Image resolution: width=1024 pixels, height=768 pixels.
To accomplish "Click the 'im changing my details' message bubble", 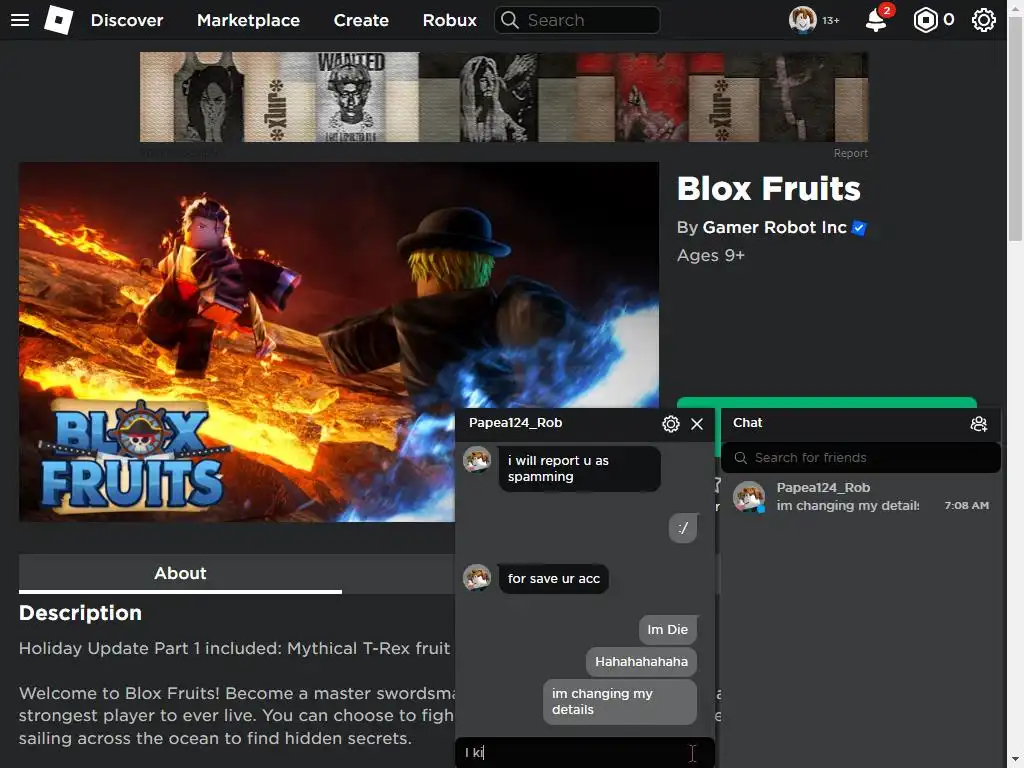I will point(620,701).
